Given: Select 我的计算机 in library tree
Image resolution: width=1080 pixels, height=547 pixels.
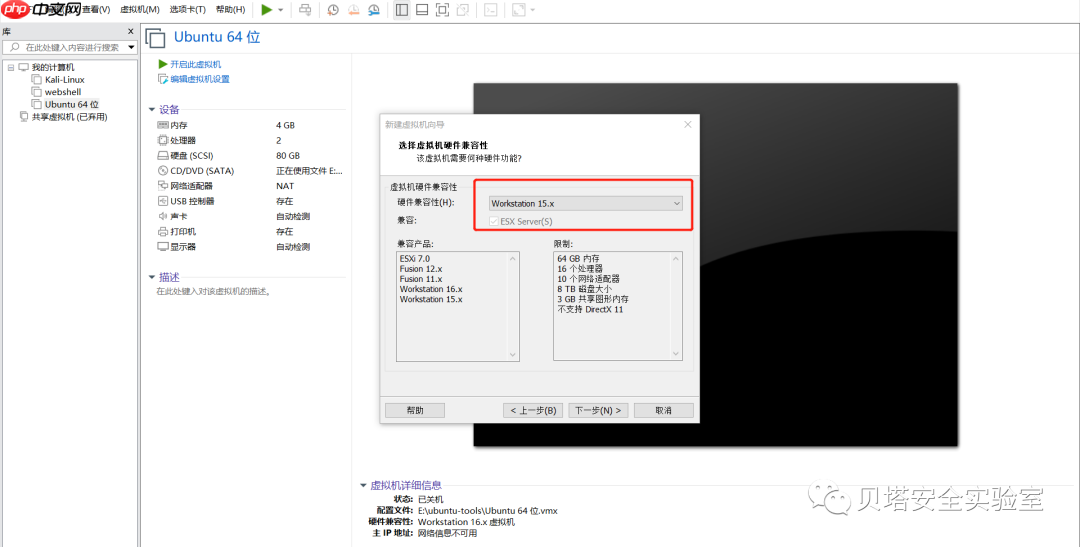Looking at the screenshot, I should [x=53, y=68].
